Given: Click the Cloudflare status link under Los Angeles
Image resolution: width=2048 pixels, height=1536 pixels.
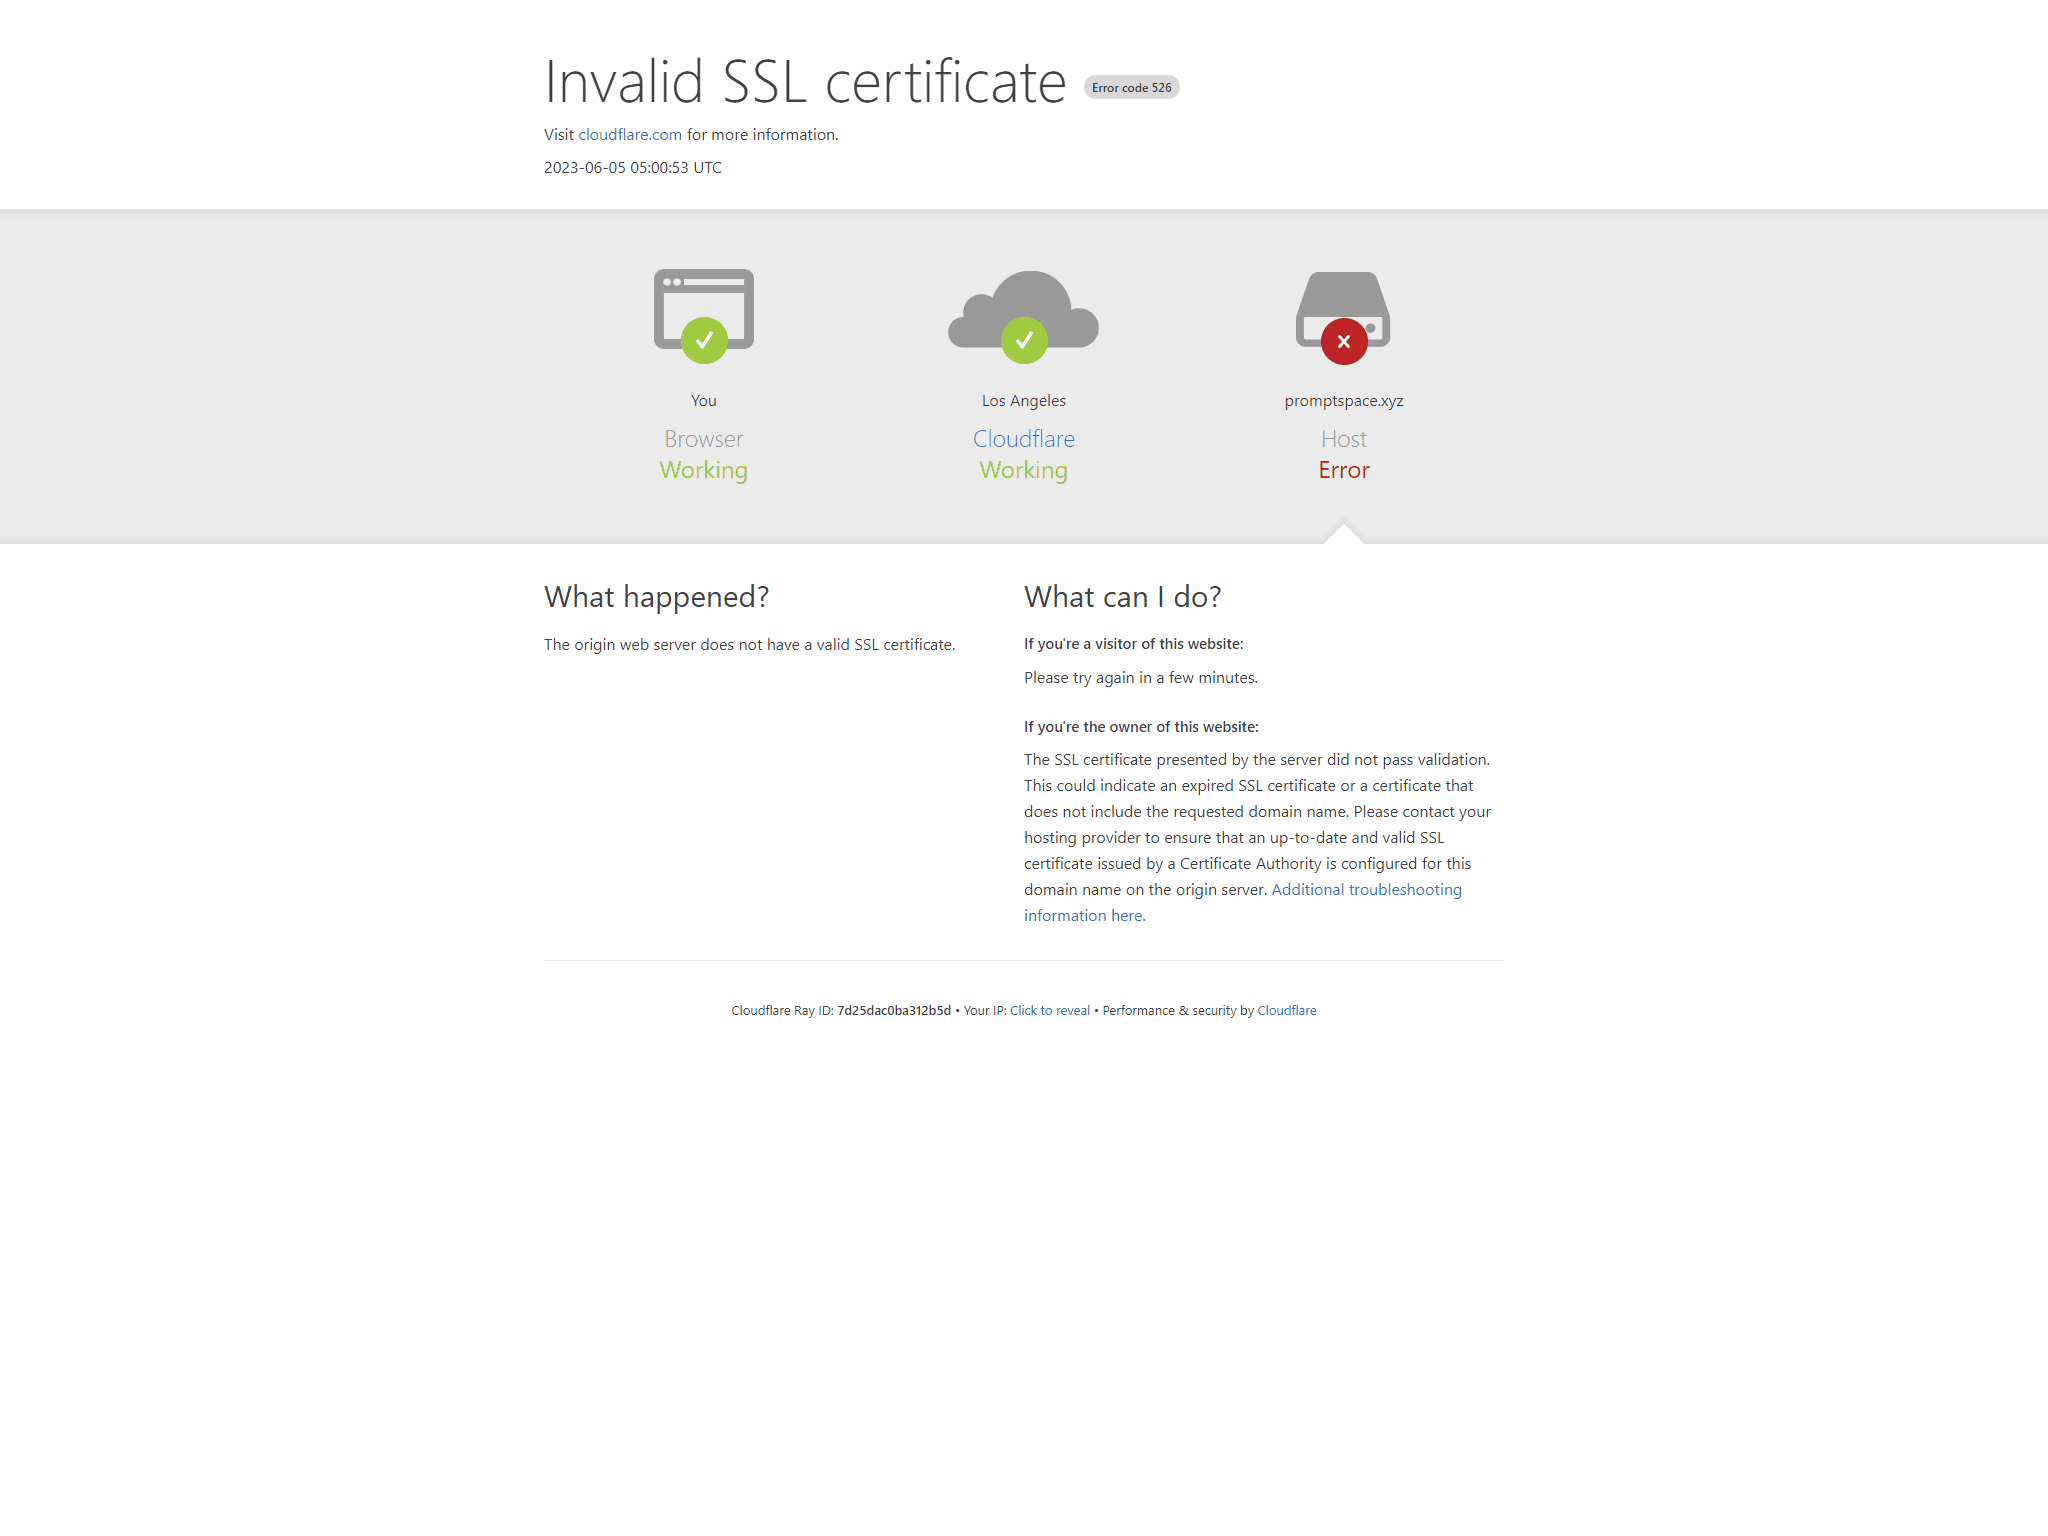Looking at the screenshot, I should [x=1024, y=439].
